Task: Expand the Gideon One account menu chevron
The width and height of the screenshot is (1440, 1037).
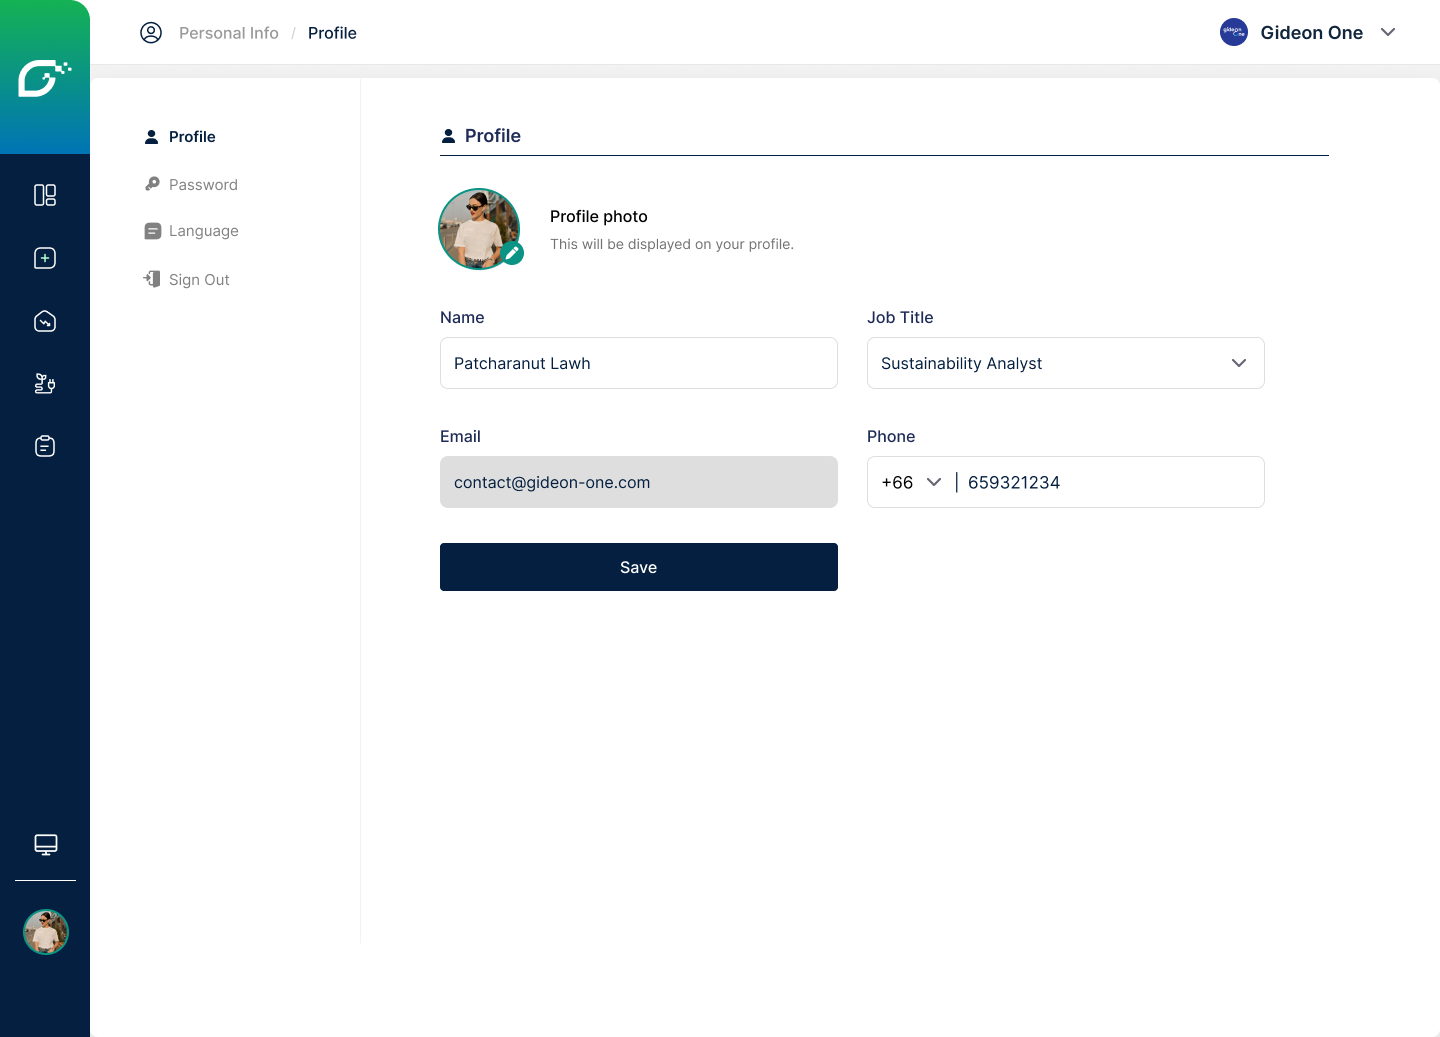Action: [x=1388, y=32]
